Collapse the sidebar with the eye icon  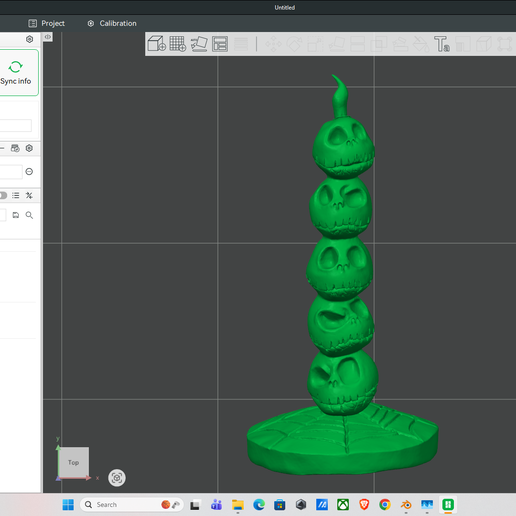point(48,37)
